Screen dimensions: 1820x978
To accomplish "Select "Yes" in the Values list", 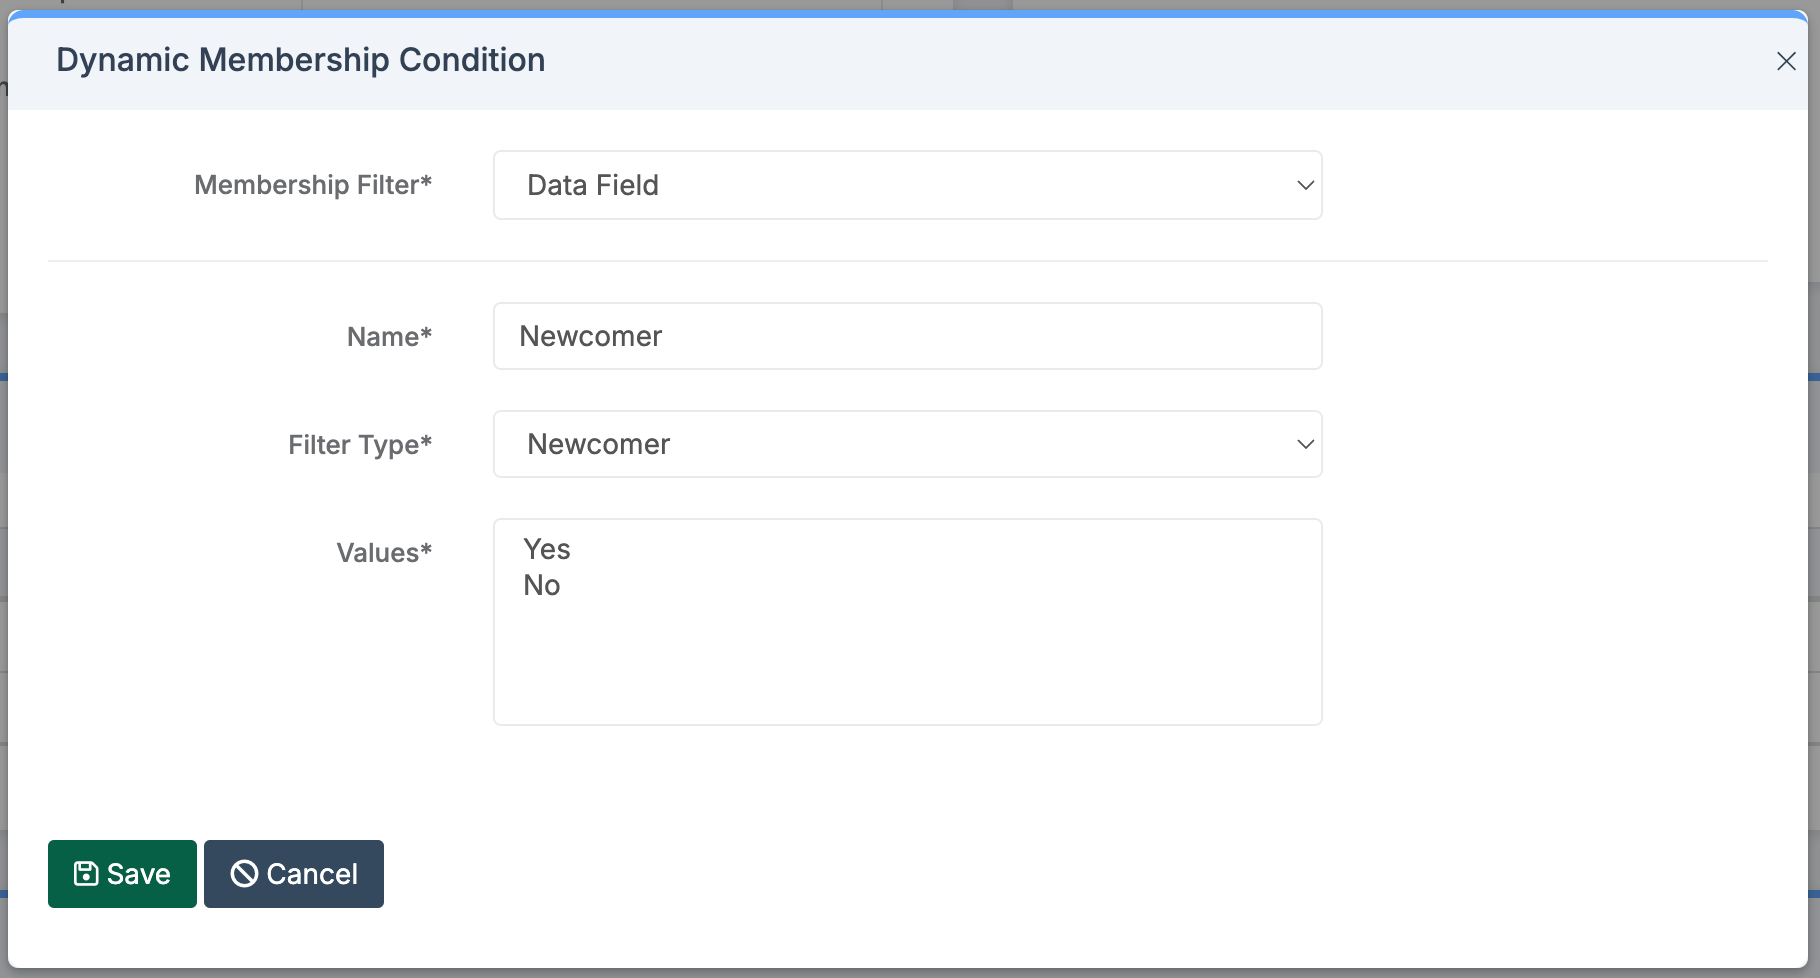I will point(547,549).
